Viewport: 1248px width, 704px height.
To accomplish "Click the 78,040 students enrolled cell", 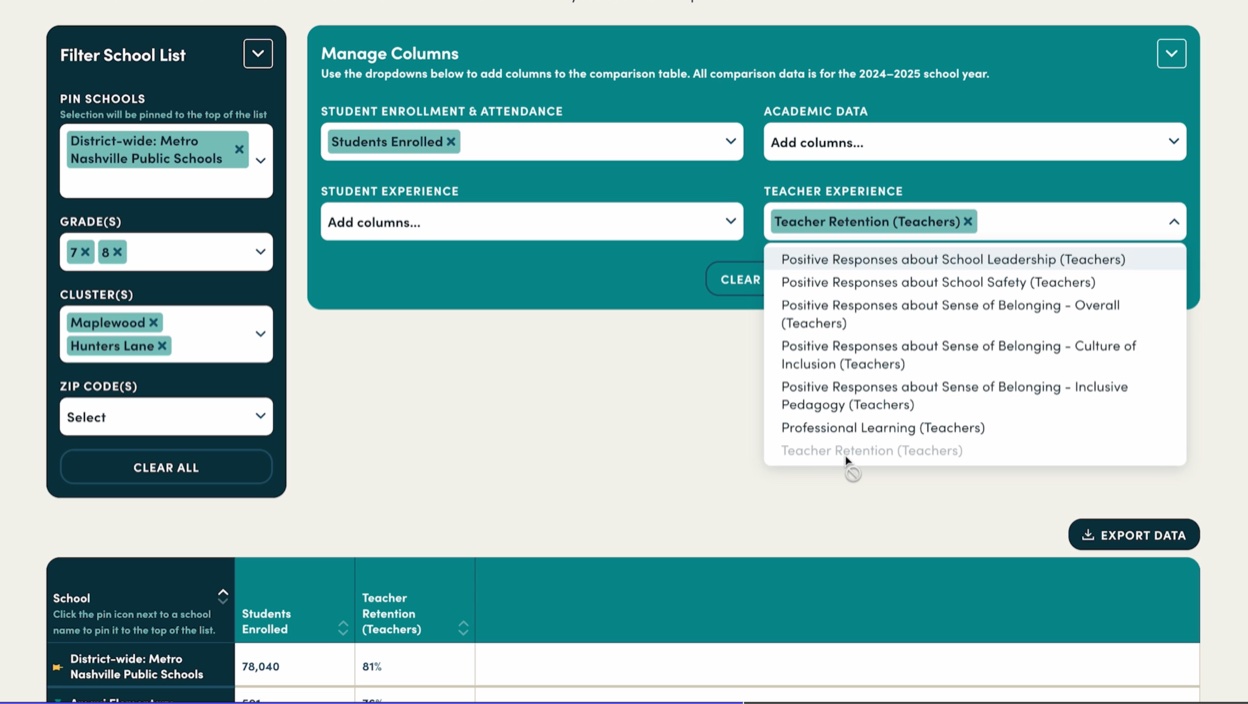I will (295, 666).
